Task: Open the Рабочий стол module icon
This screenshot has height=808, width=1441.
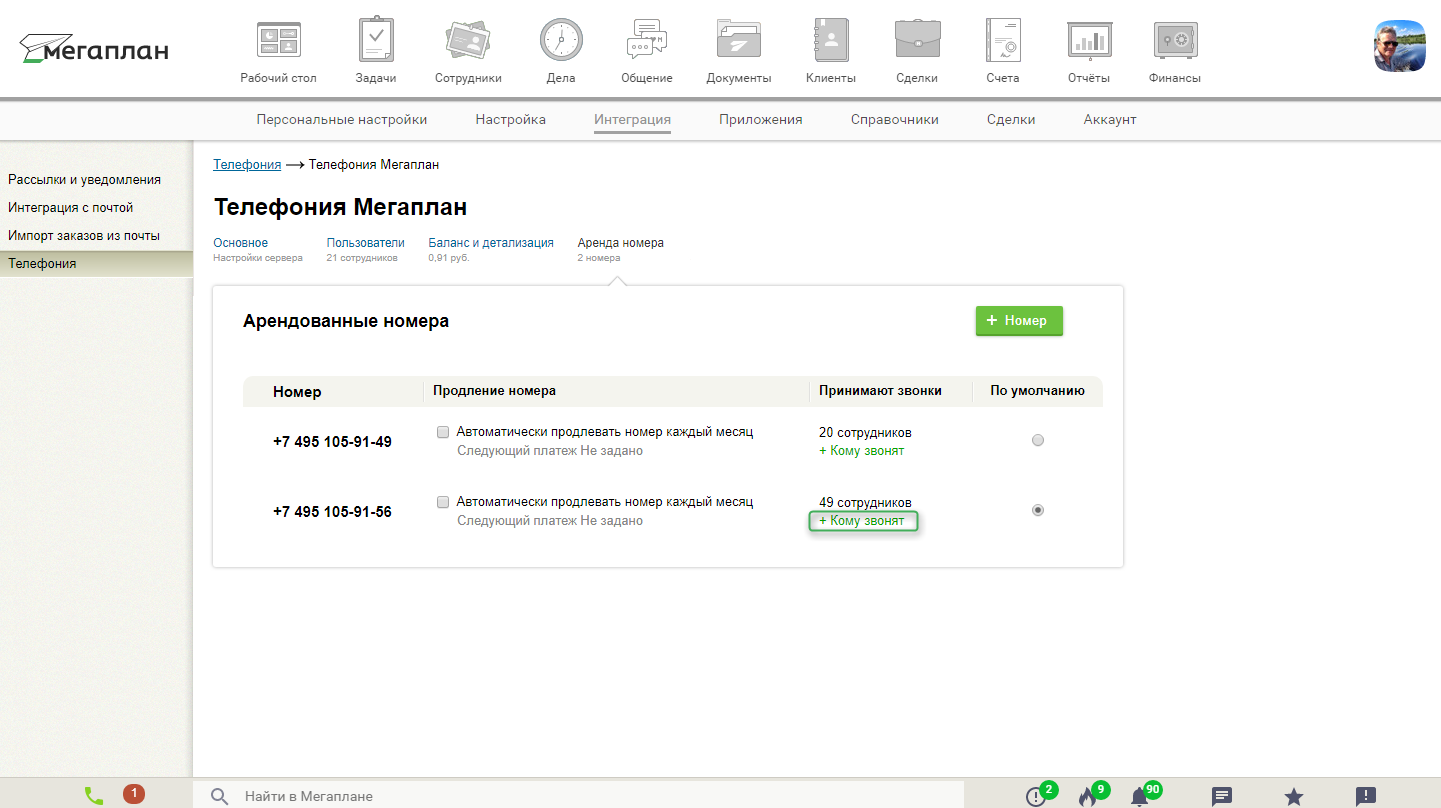Action: (x=278, y=40)
